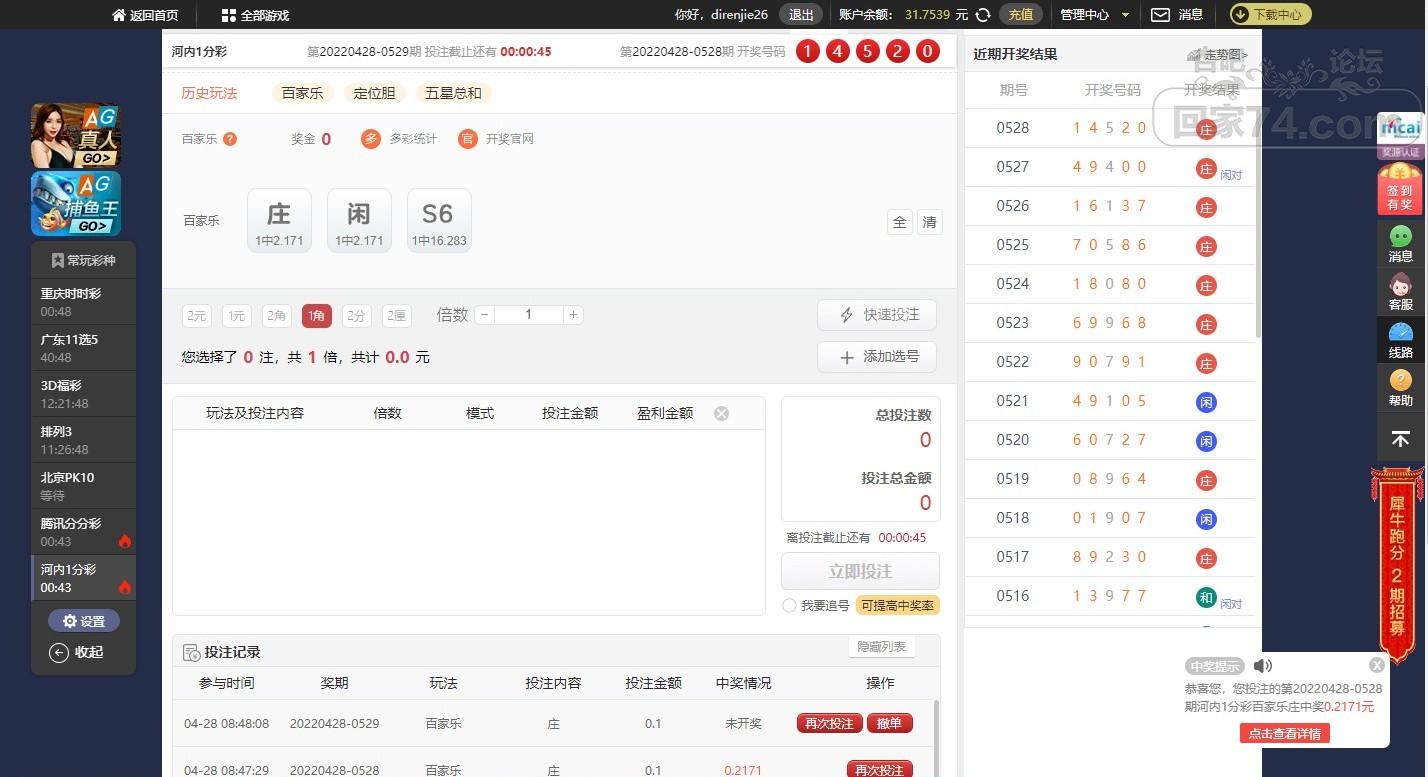Click the refresh balance icon
Image resolution: width=1428 pixels, height=777 pixels.
pyautogui.click(x=983, y=15)
